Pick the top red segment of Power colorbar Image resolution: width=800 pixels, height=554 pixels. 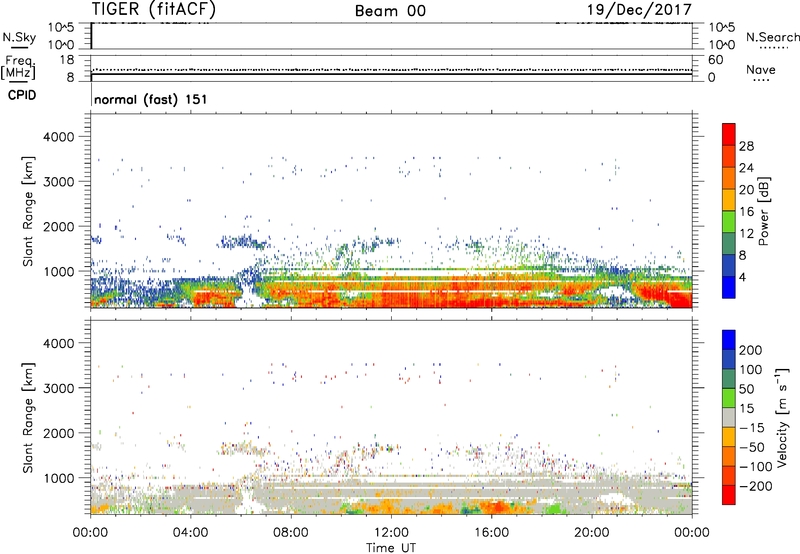tap(729, 134)
